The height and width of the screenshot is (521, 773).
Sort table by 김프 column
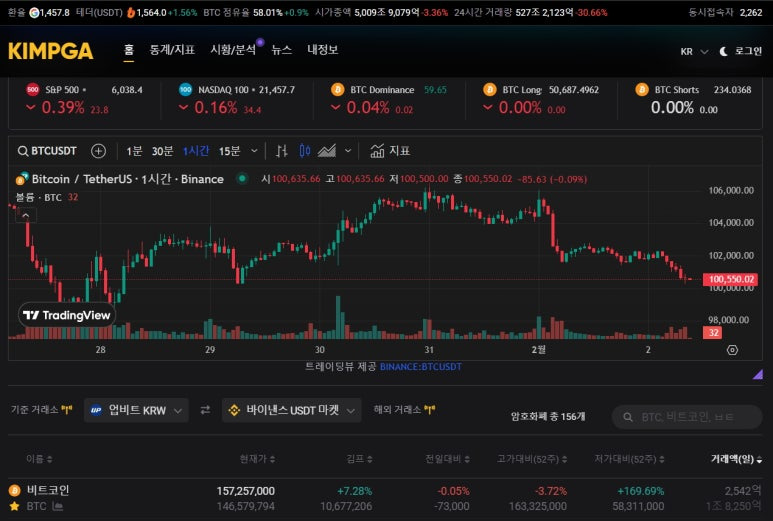[359, 459]
